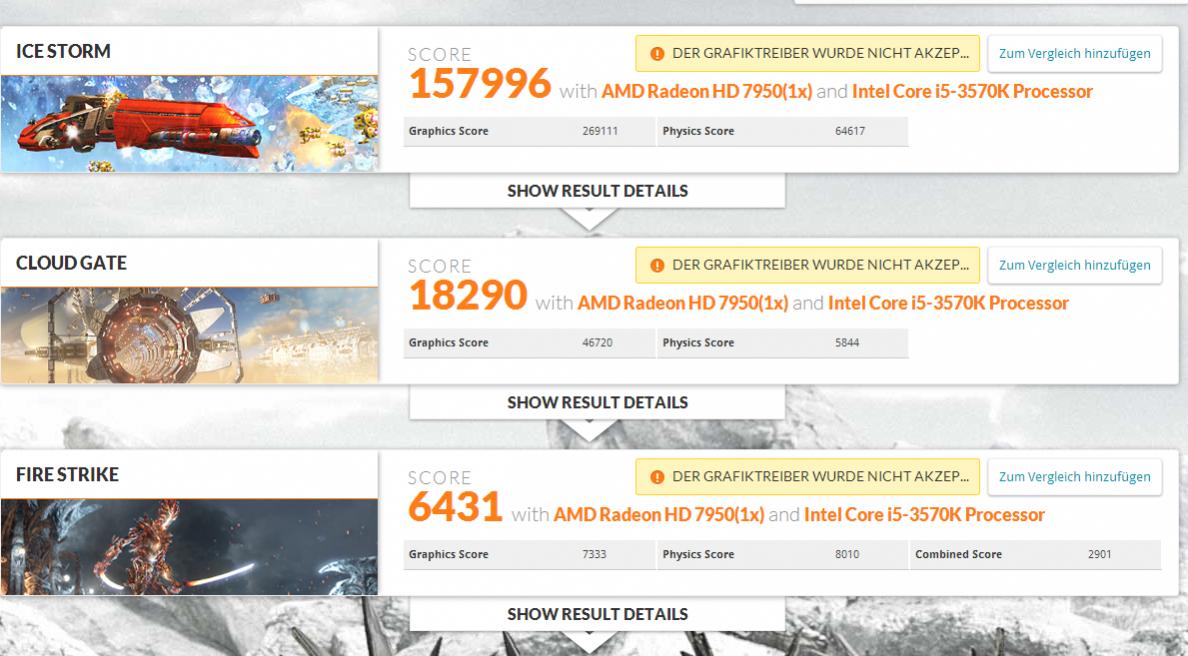Select the FIRE STRIKE title
The height and width of the screenshot is (656, 1188).
tap(67, 474)
